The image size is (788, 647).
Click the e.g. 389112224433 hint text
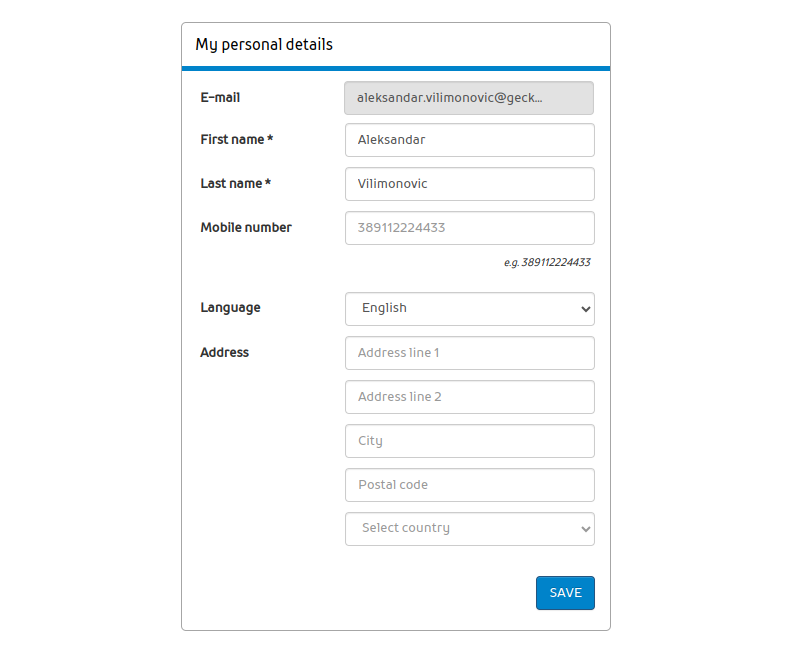click(547, 263)
